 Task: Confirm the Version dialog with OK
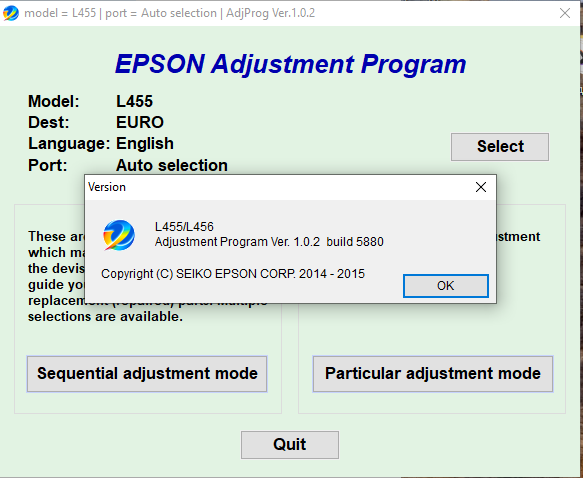[x=445, y=286]
